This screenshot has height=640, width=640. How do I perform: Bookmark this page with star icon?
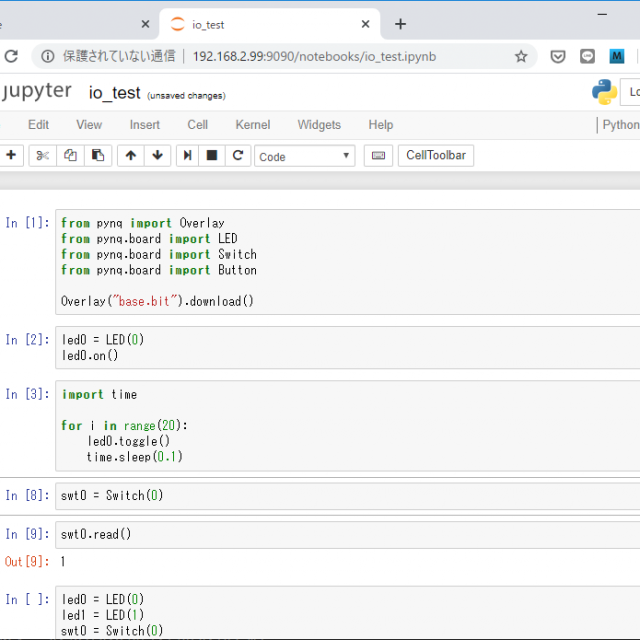coord(521,57)
